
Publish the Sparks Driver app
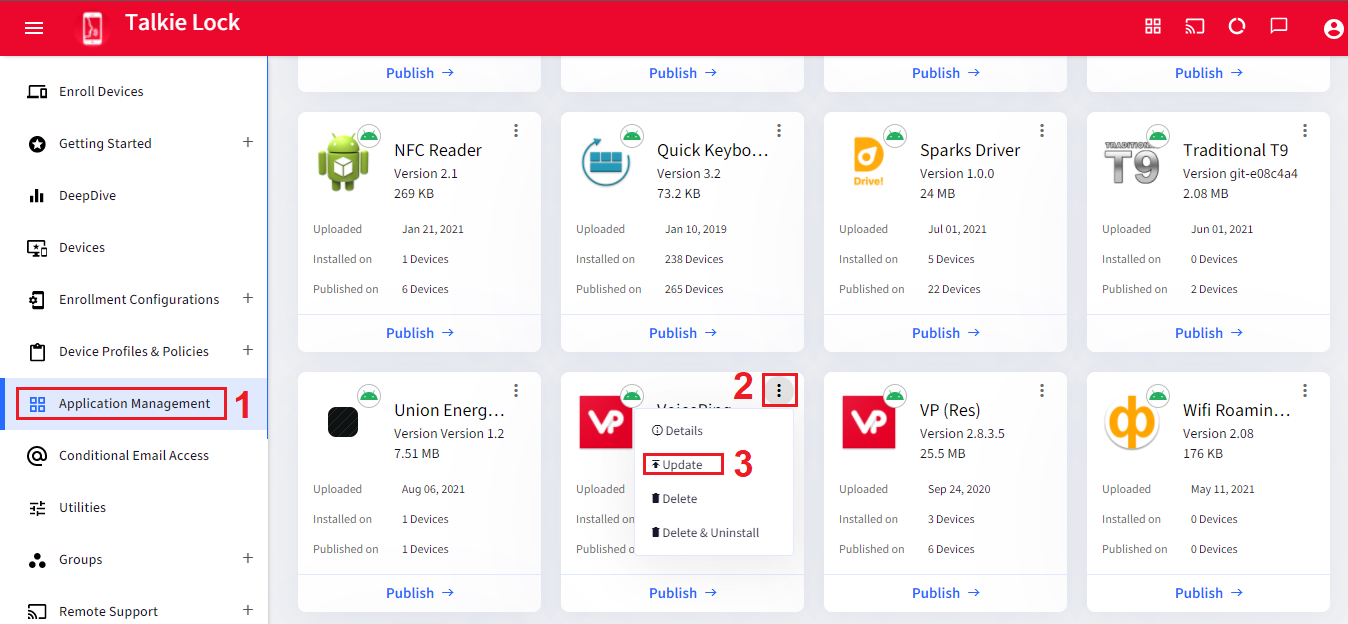tap(946, 333)
